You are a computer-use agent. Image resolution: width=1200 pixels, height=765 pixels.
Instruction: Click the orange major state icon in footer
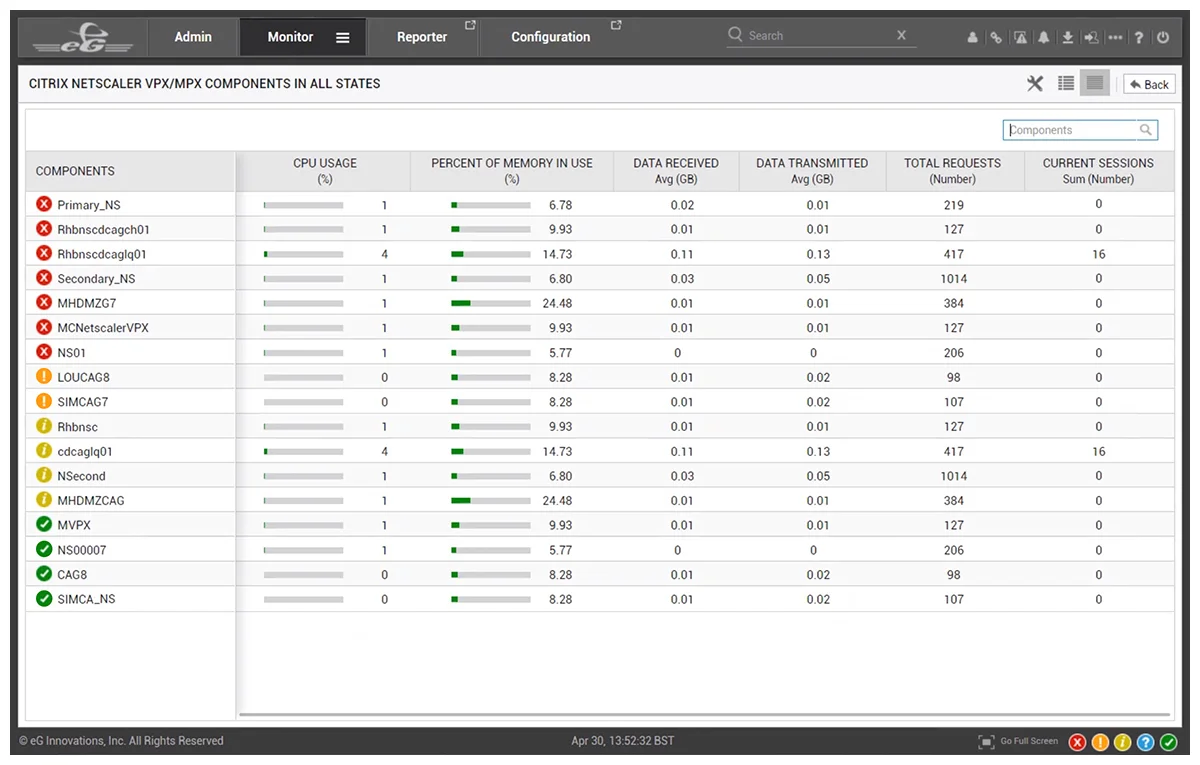(1100, 742)
